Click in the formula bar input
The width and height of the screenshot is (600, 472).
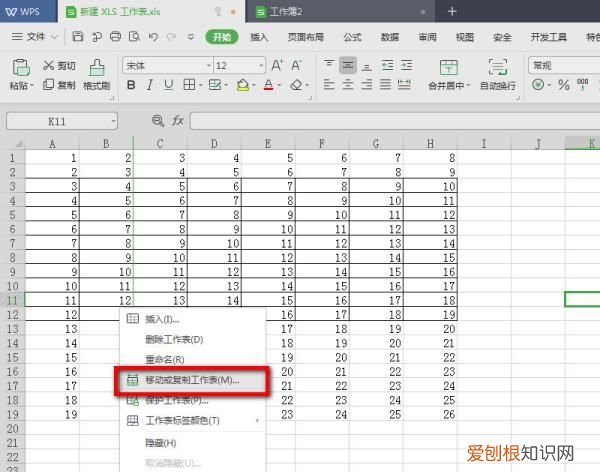pyautogui.click(x=395, y=121)
